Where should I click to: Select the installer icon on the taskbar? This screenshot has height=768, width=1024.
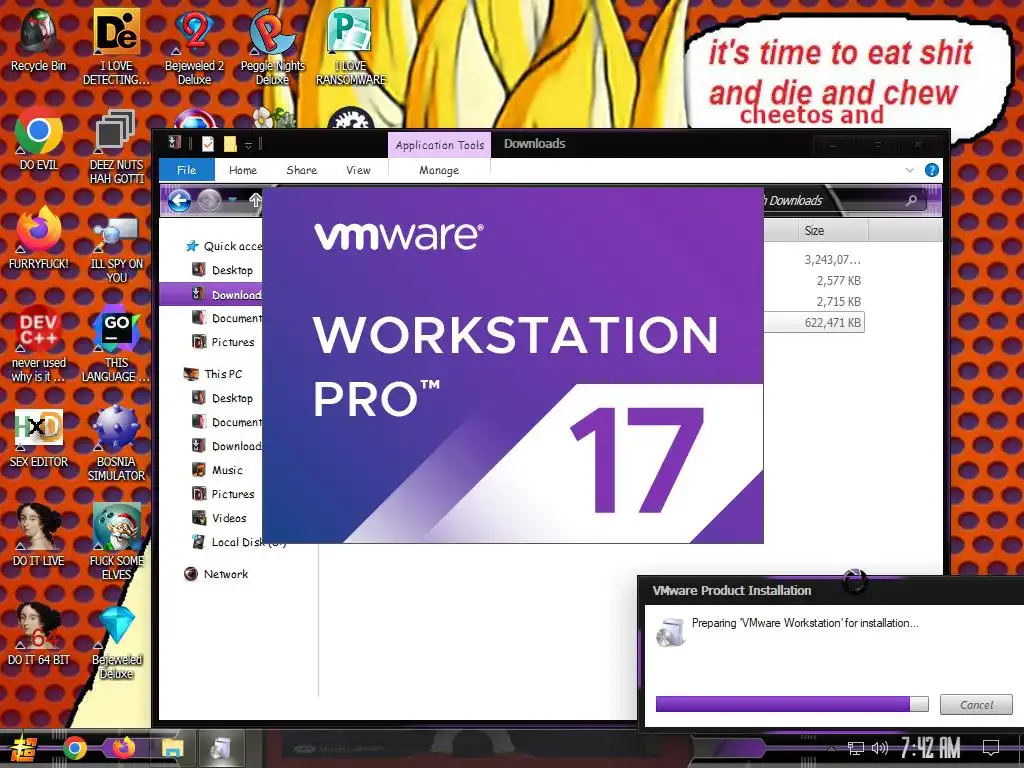coord(220,748)
